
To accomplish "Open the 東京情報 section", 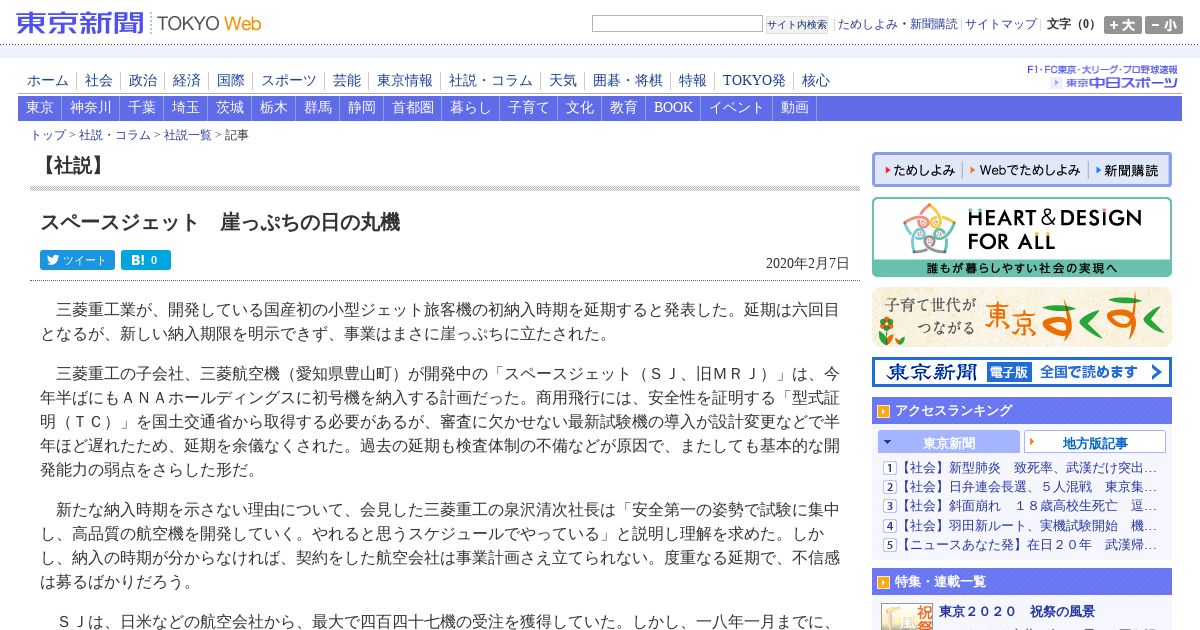I will 405,81.
